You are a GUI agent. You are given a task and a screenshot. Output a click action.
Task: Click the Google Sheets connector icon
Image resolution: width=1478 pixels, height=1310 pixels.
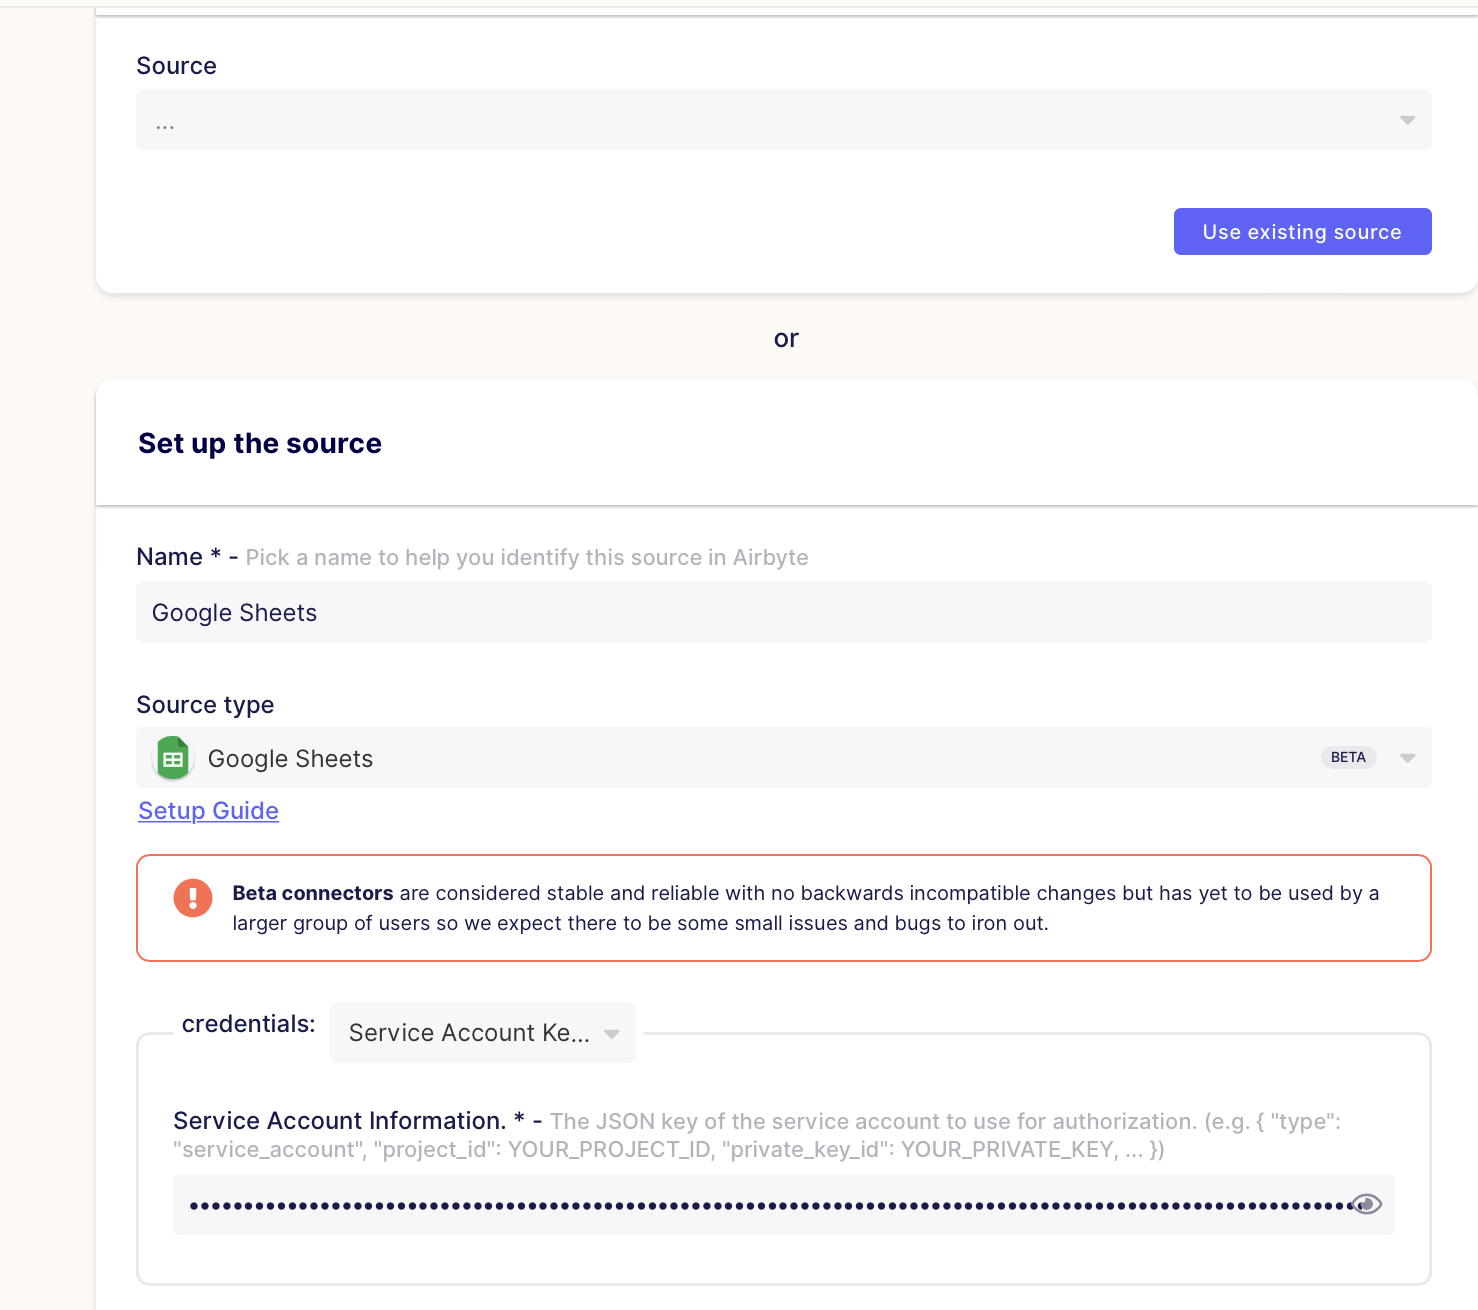click(x=173, y=758)
